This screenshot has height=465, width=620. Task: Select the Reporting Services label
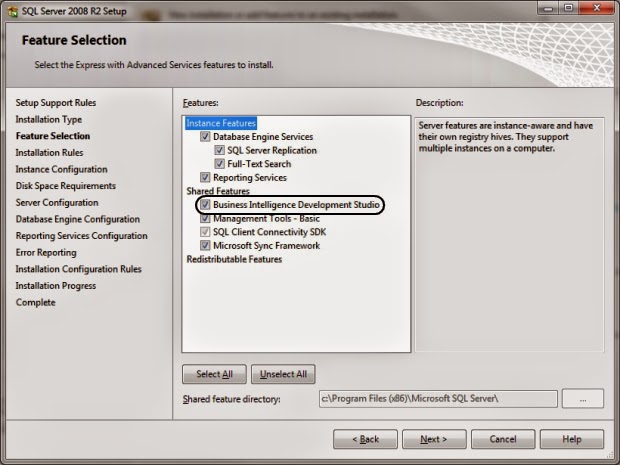pyautogui.click(x=250, y=178)
